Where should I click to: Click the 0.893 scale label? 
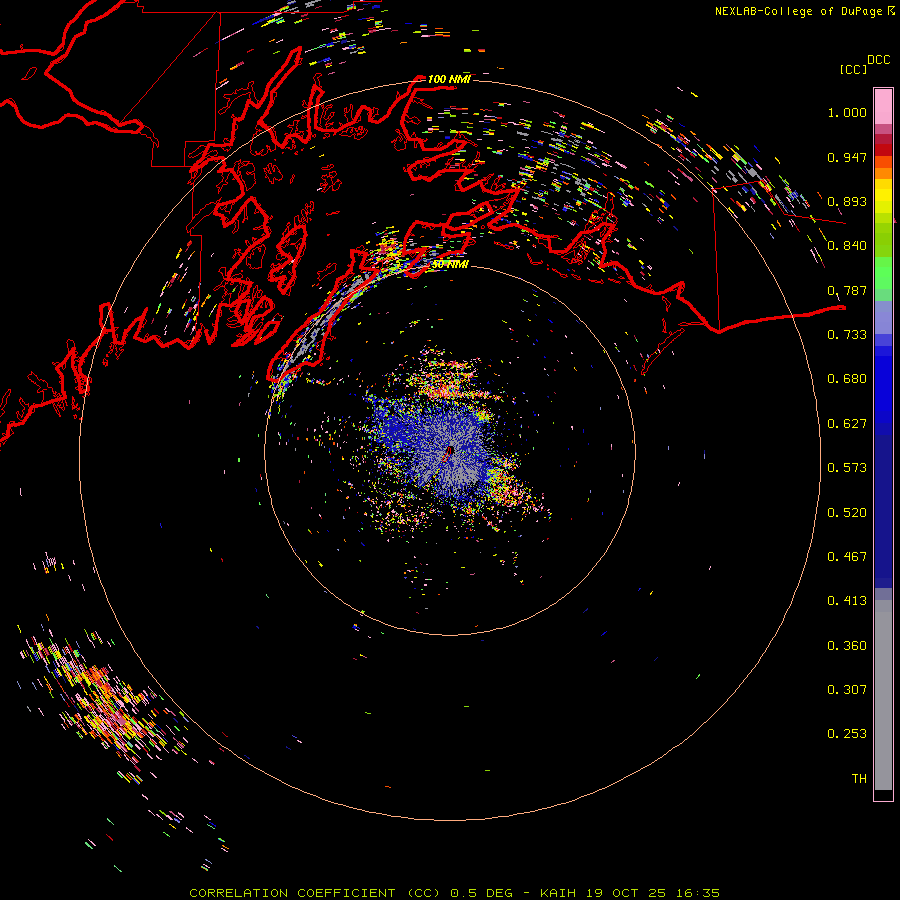coord(847,201)
